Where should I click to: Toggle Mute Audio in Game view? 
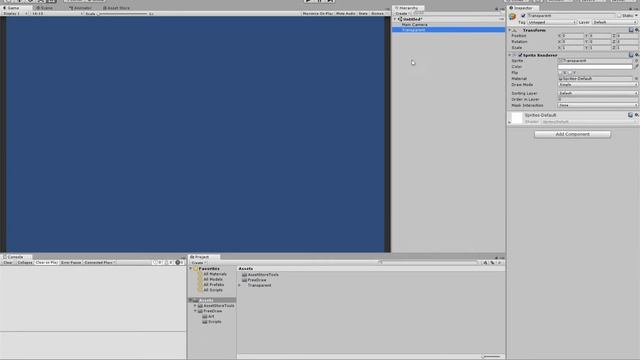pyautogui.click(x=346, y=13)
